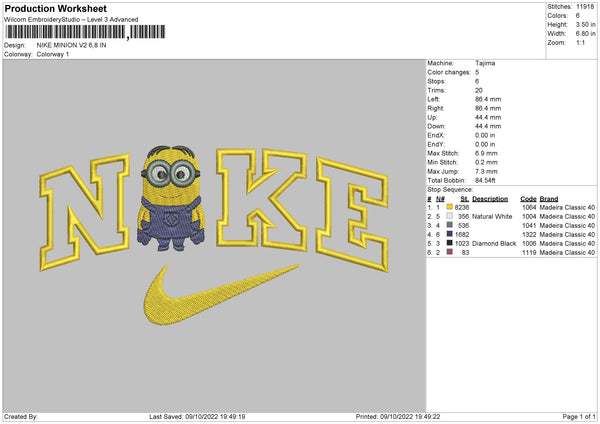This screenshot has height=424, width=600.
Task: Click the embroidered letter E
Action: tap(352, 214)
